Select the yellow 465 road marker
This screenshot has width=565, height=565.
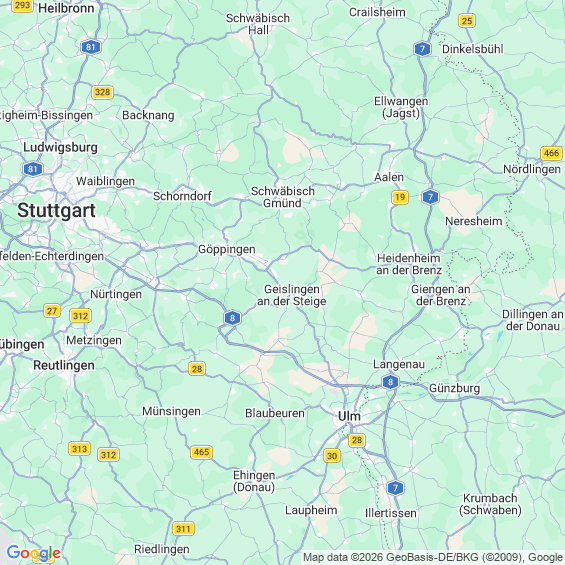click(201, 452)
